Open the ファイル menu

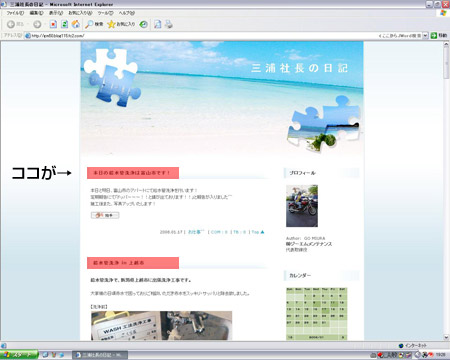pyautogui.click(x=15, y=13)
